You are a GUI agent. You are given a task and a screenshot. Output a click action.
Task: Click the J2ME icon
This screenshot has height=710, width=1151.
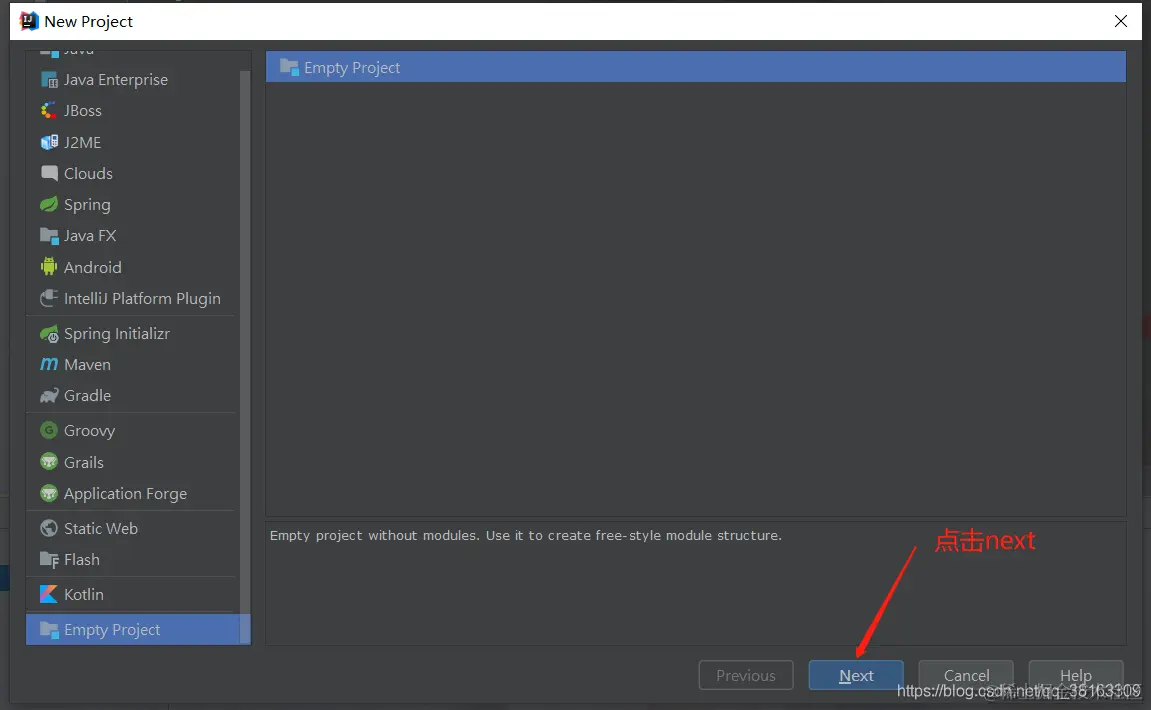pyautogui.click(x=49, y=142)
